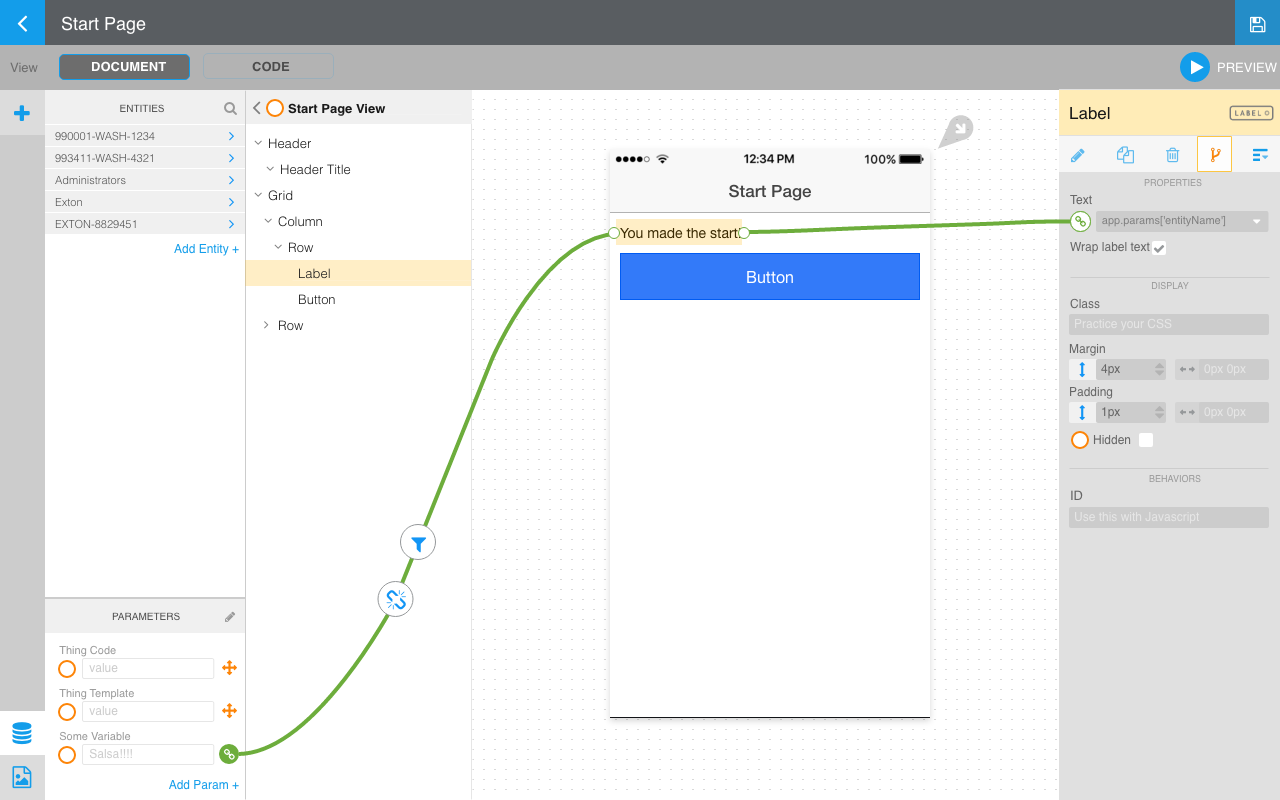Select the 993411-WASH-4321 entity row
This screenshot has width=1280, height=800.
coord(145,158)
